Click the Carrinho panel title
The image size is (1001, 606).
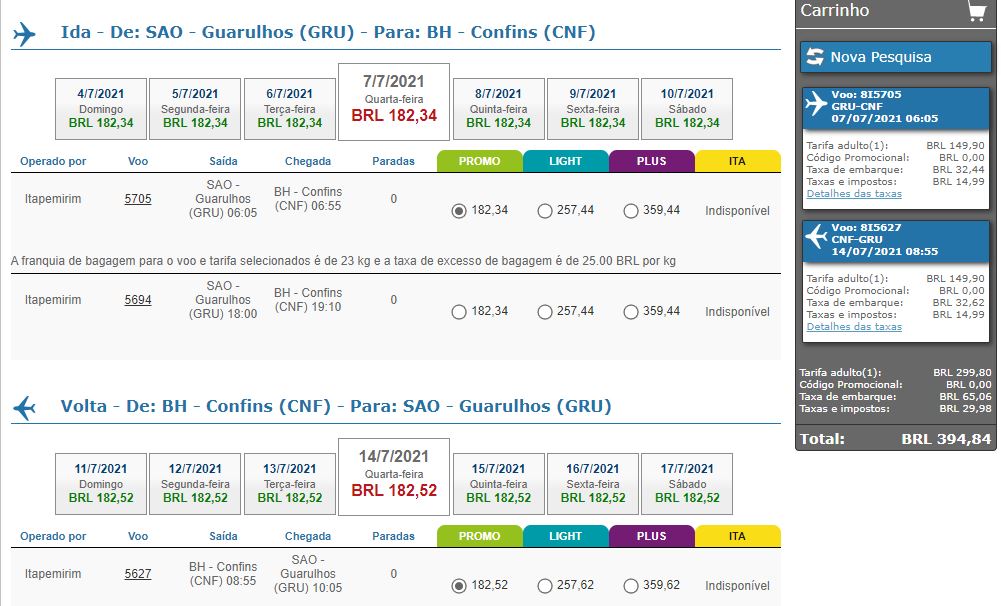pyautogui.click(x=834, y=10)
